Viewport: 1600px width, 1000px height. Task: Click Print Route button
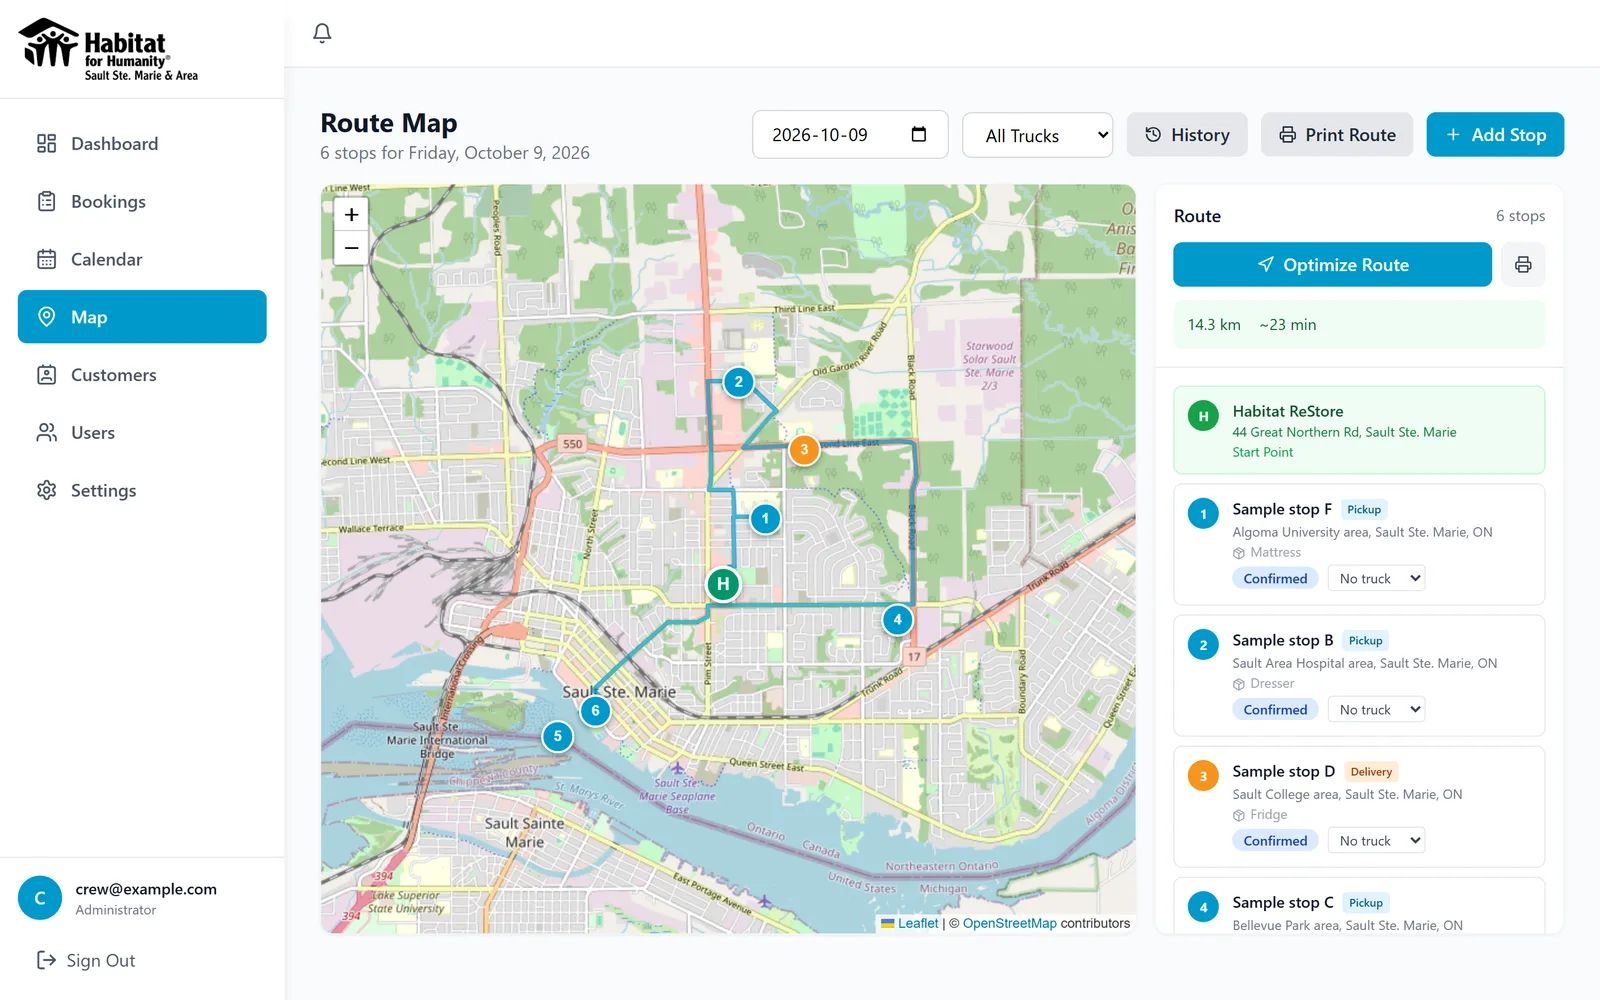(x=1337, y=135)
